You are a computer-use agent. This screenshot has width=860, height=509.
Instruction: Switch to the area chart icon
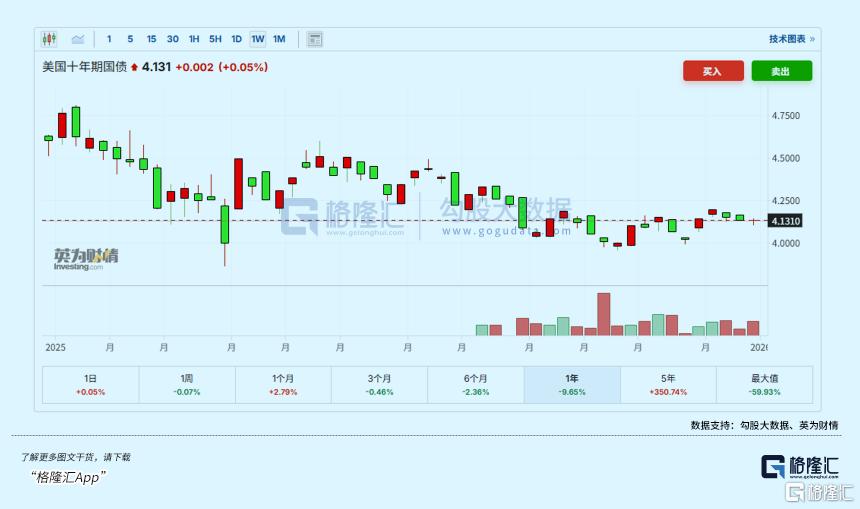[78, 39]
